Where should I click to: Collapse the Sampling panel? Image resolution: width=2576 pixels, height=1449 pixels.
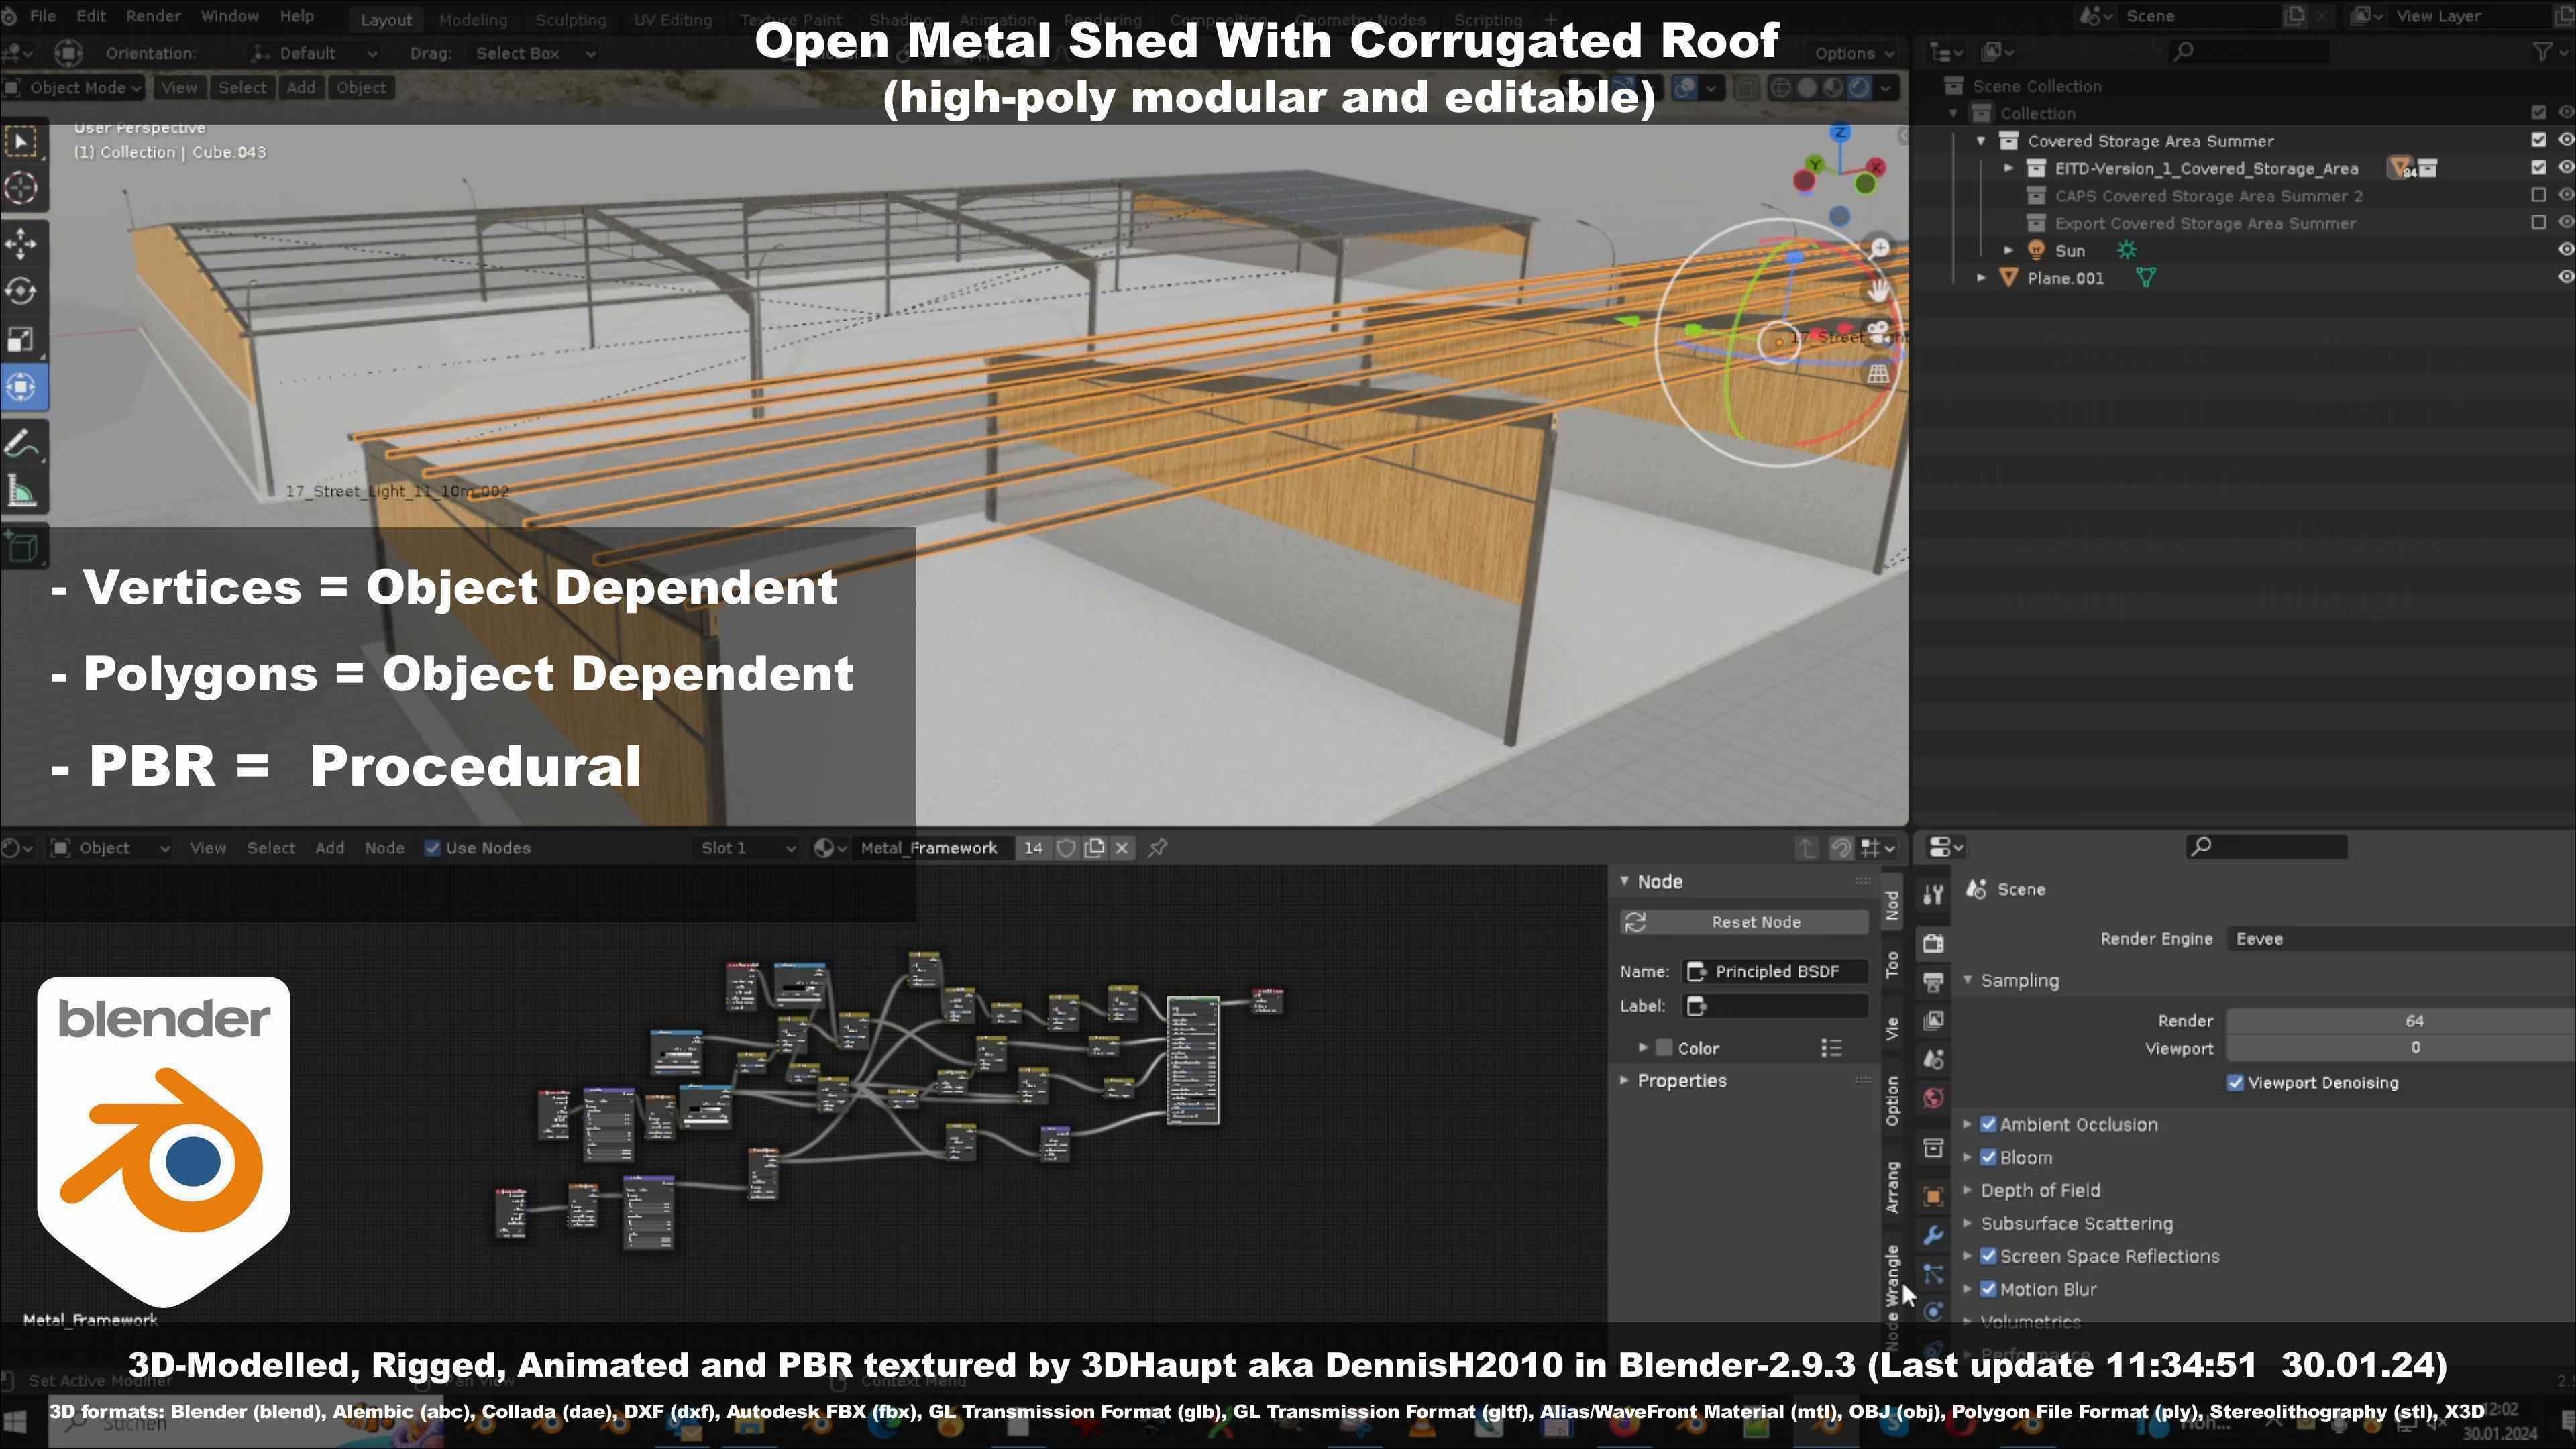click(x=1968, y=981)
